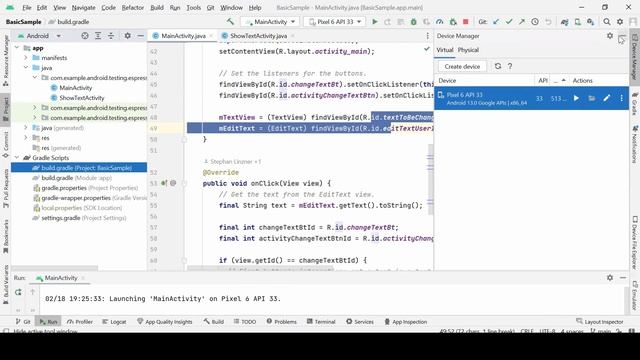This screenshot has width=640, height=360.
Task: Click Sync Project with Gradle Files icon
Action: (x=564, y=22)
